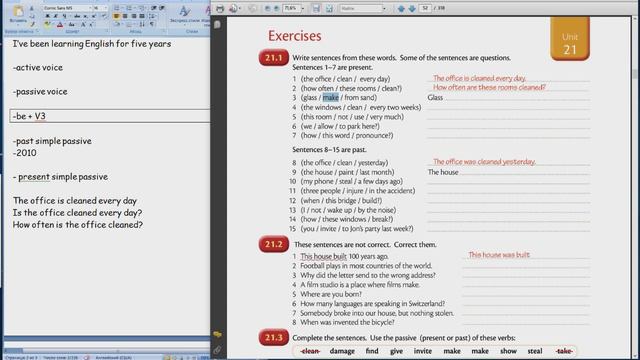The width and height of the screenshot is (640, 360).
Task: Click the word count in Word status bar
Action: pyautogui.click(x=60, y=358)
